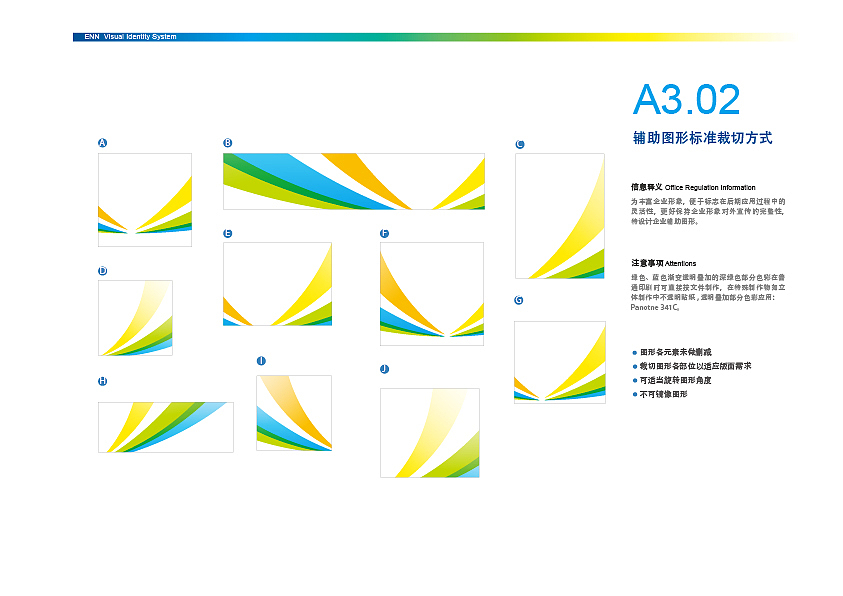Click paragraph starting 为丰富企业形象
This screenshot has width=843, height=596.
click(708, 211)
